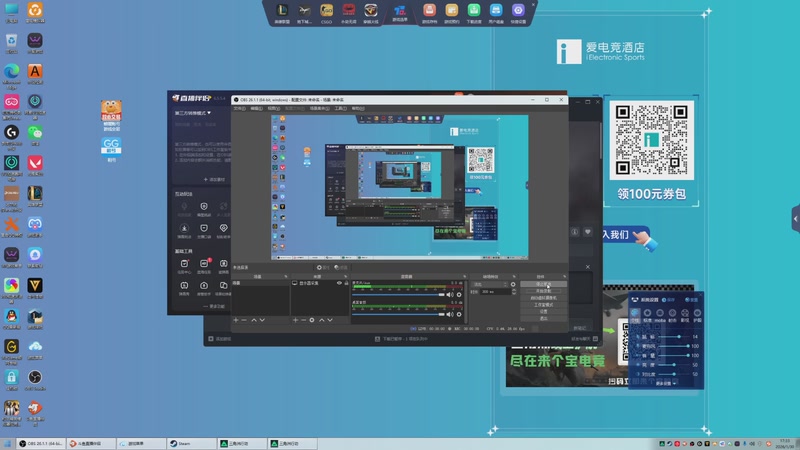Screen dimensions: 800x450
Task: Open the red game-save icon in top dock
Action: click(x=430, y=10)
